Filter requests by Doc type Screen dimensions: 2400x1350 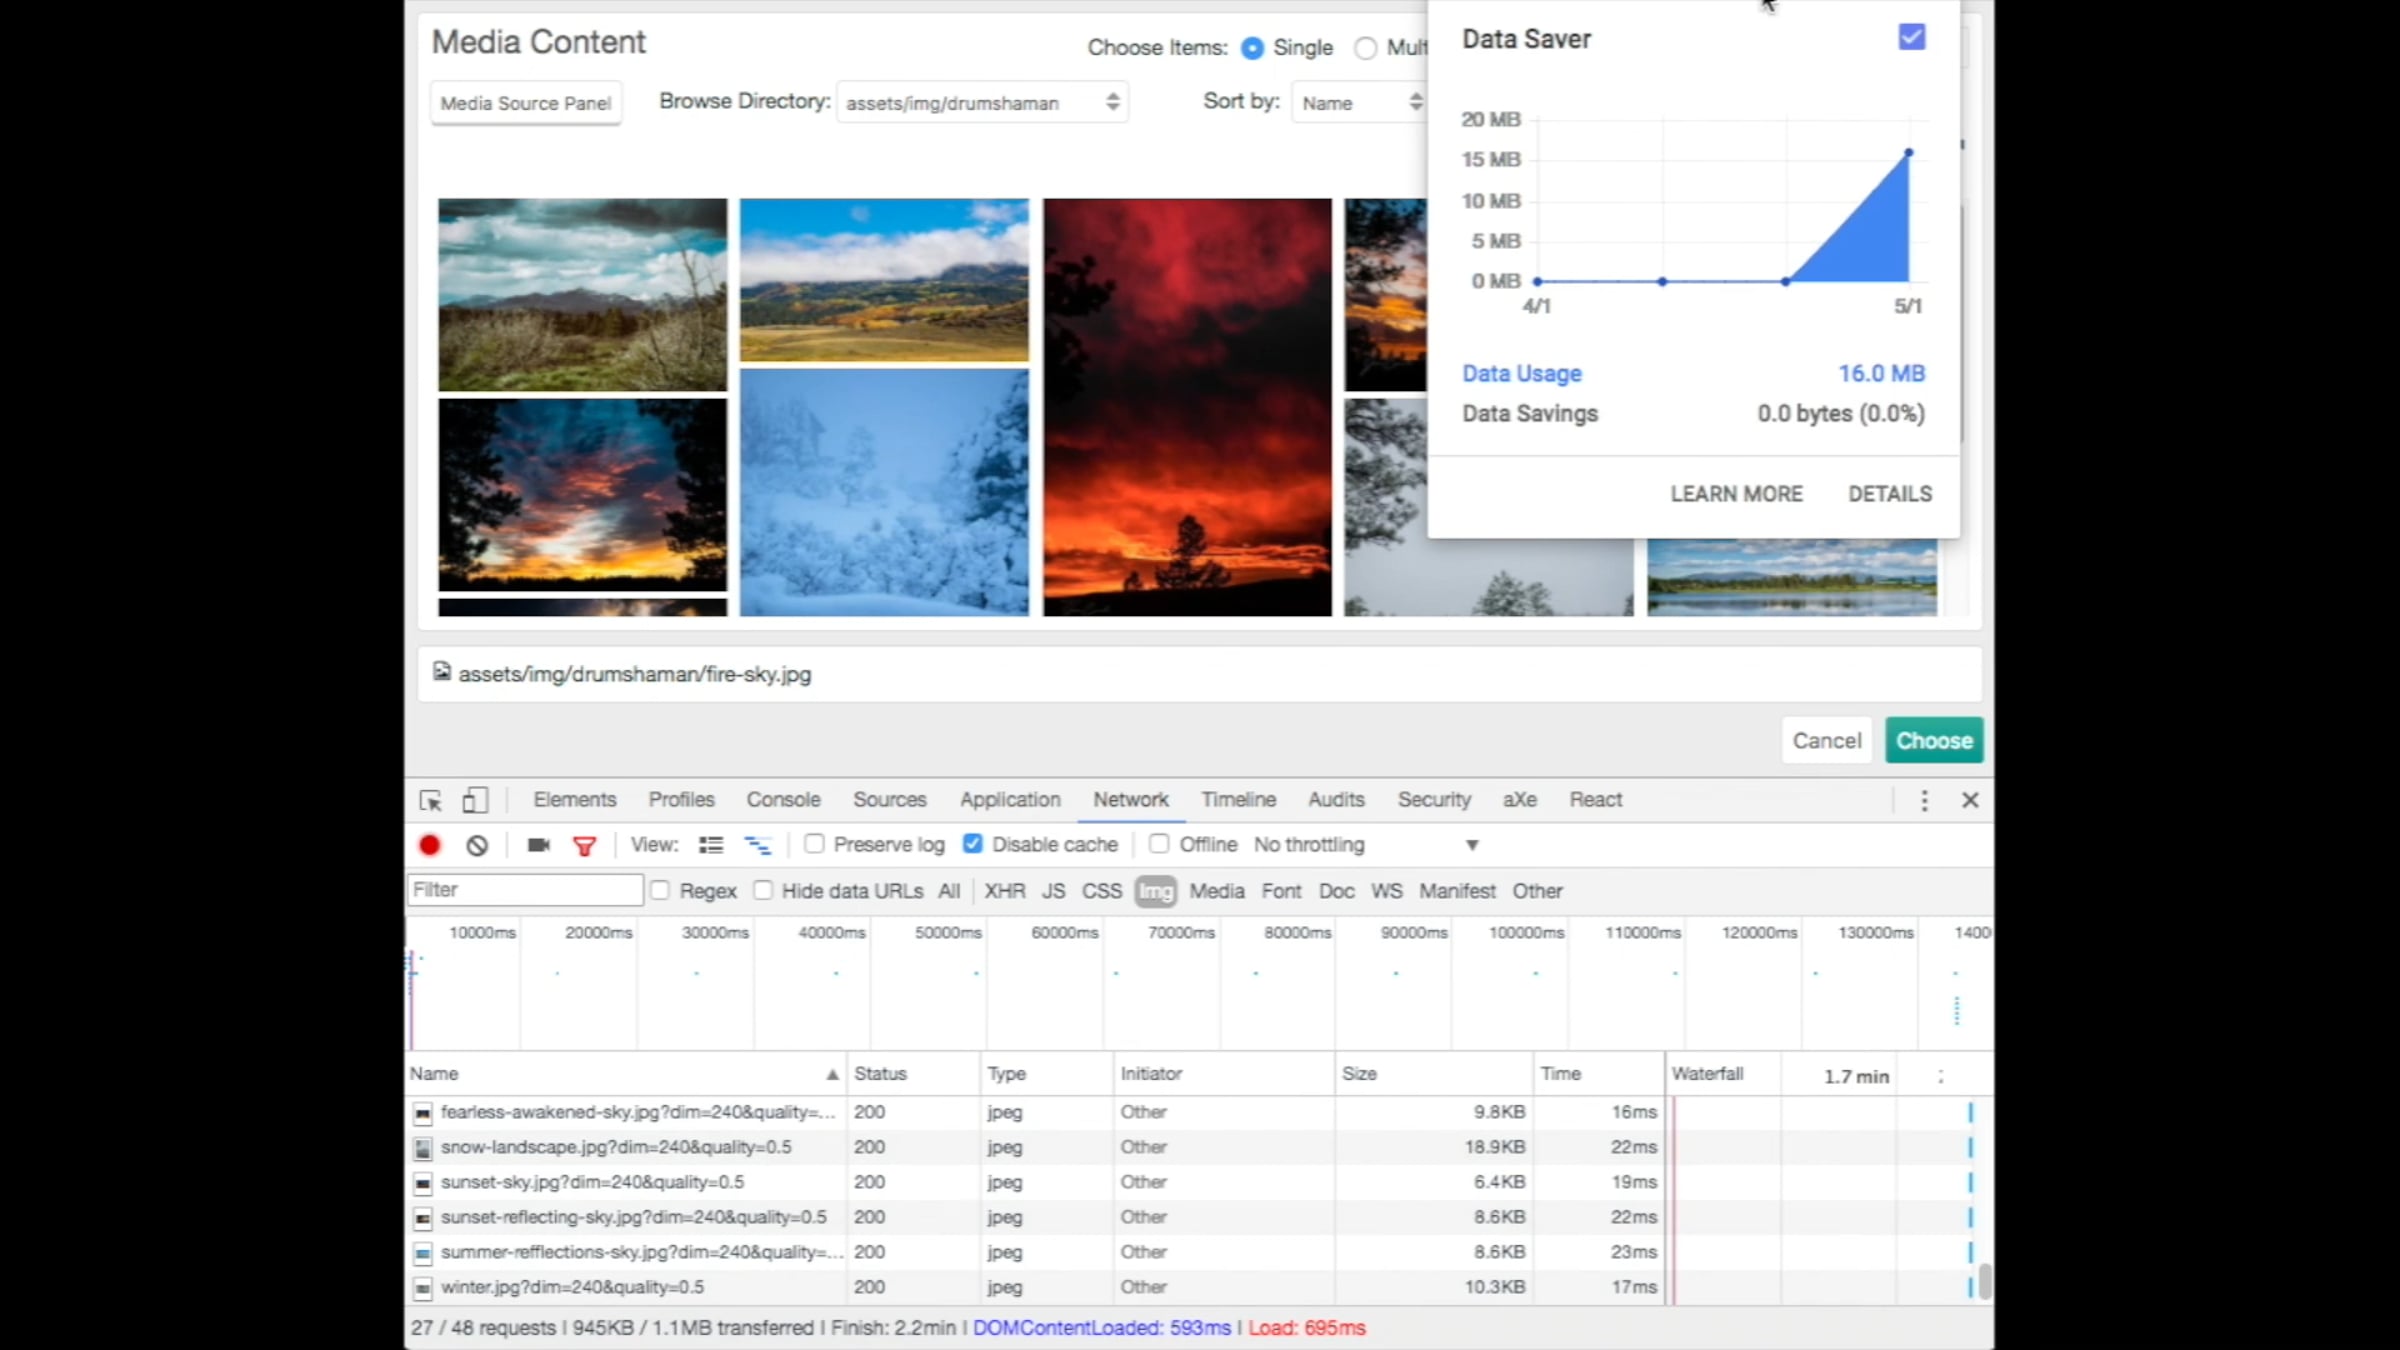pos(1336,891)
